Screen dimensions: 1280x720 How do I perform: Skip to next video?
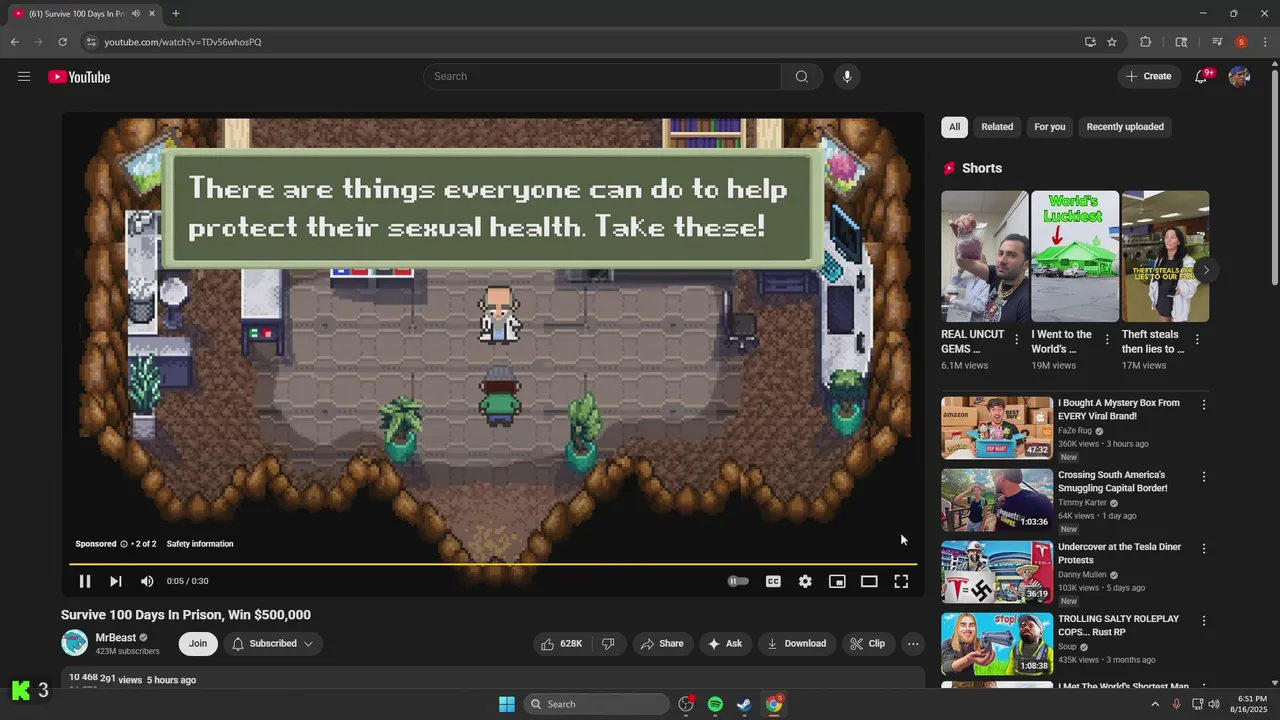[116, 581]
